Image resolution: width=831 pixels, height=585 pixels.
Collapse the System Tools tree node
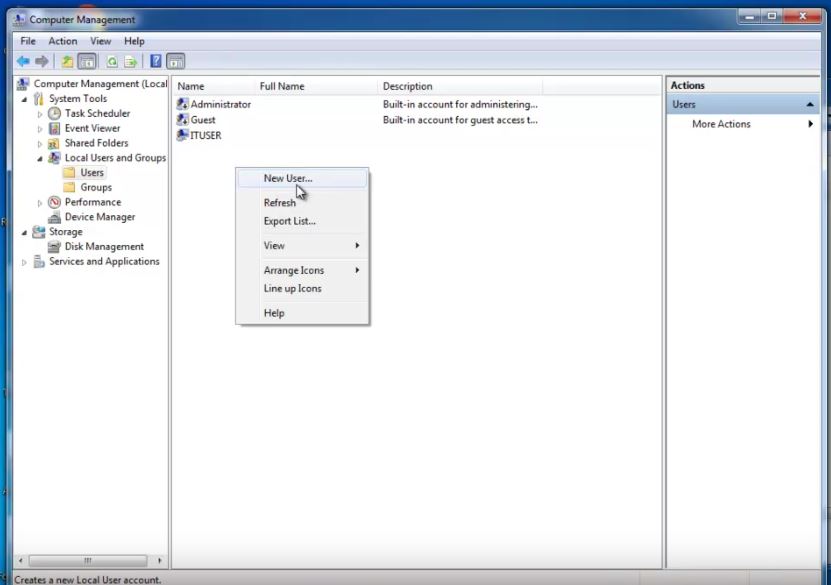(24, 98)
